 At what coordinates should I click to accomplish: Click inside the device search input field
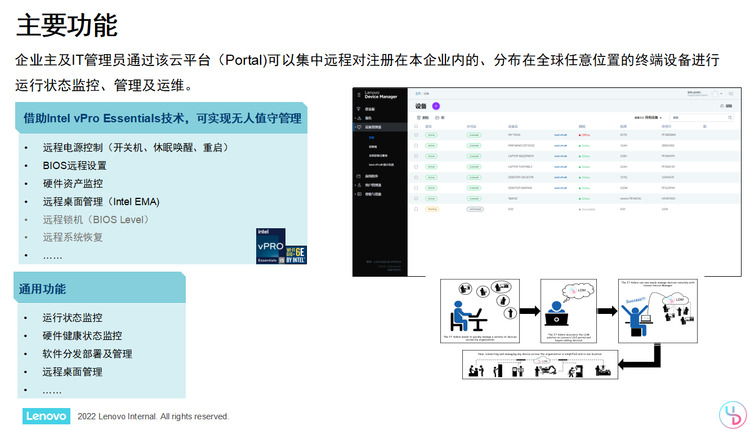pos(699,118)
